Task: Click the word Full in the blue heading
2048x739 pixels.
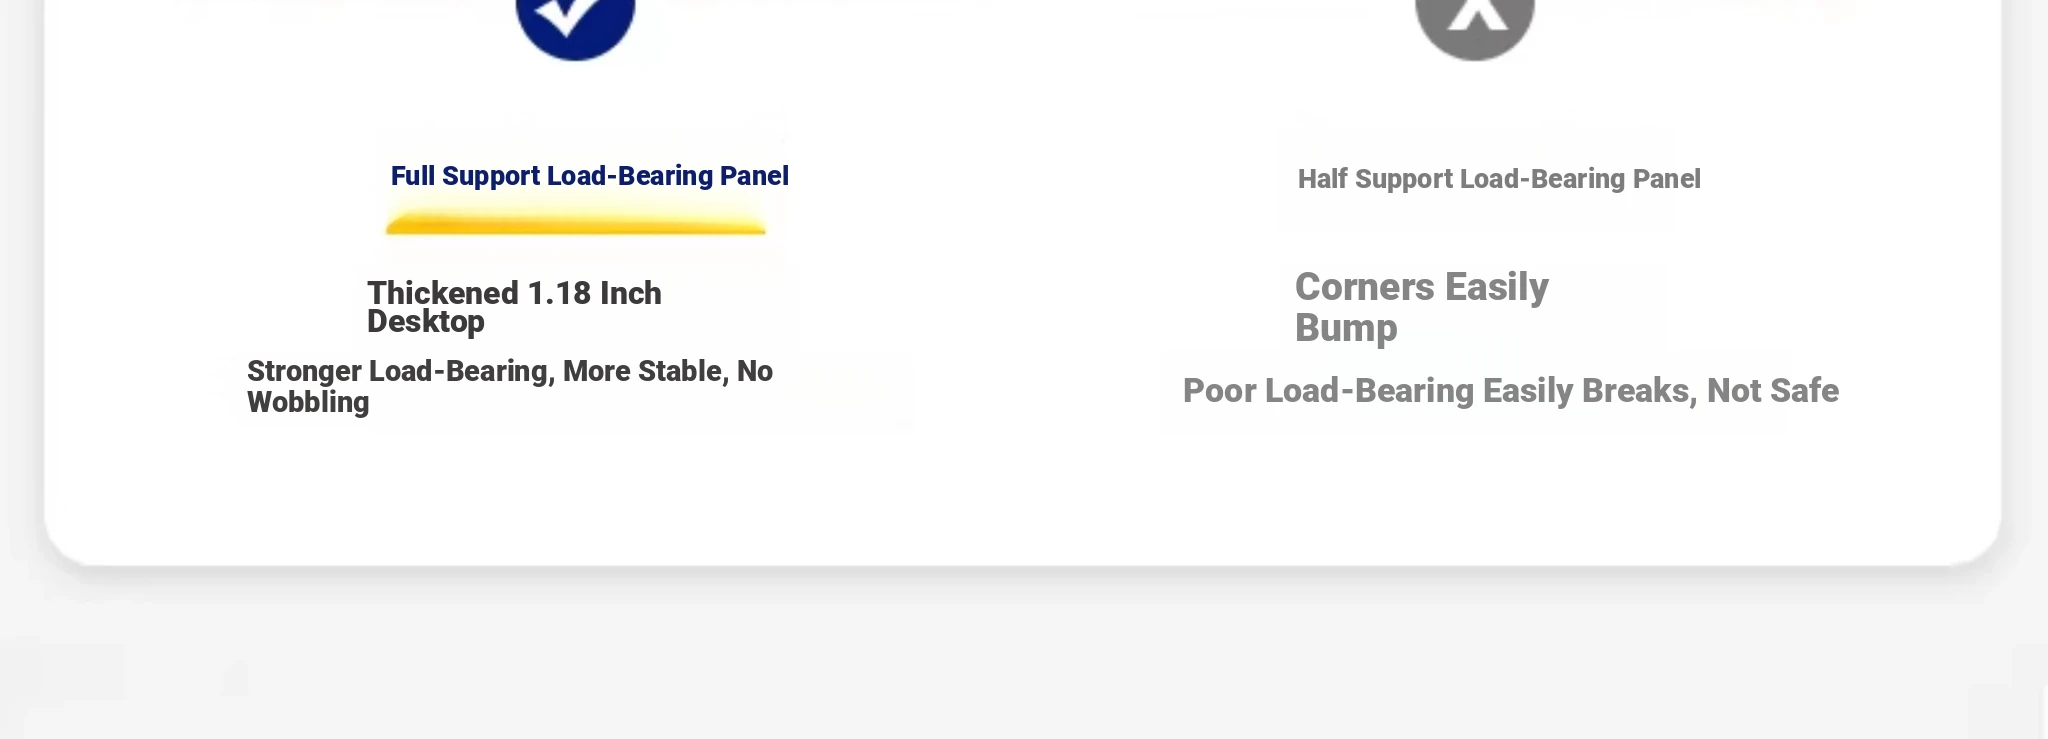Action: [x=412, y=176]
